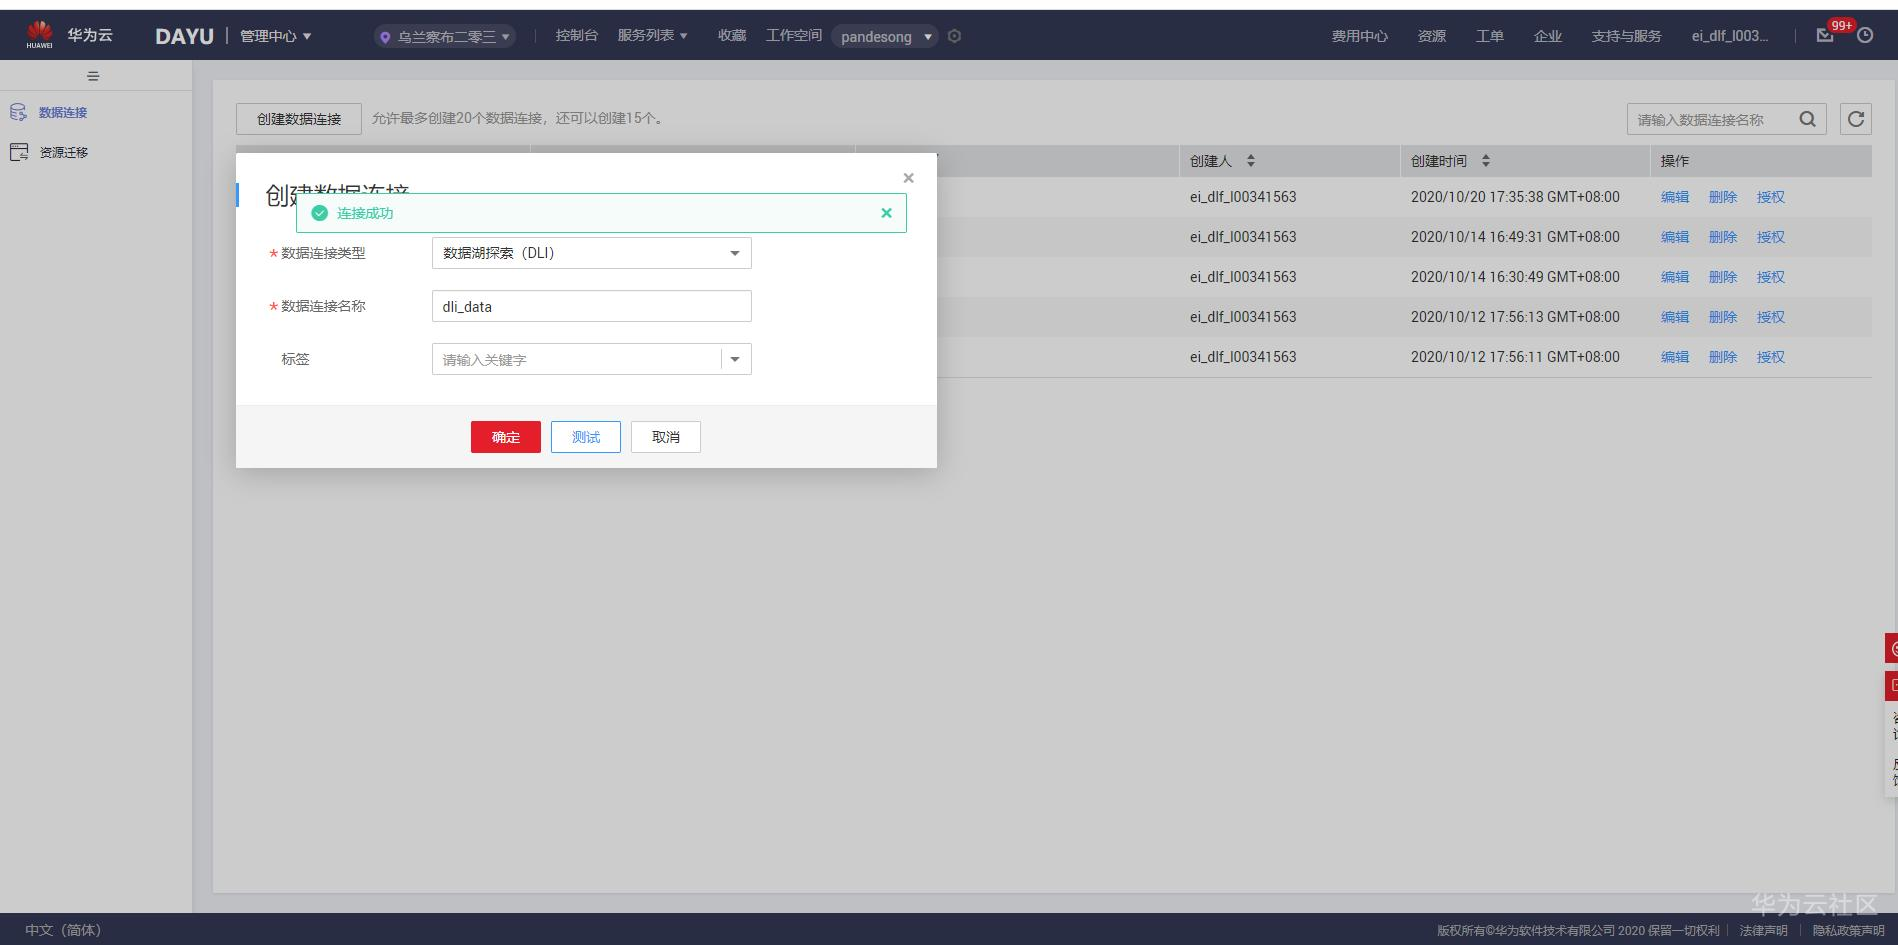Expand the 服务列表 menu

(652, 36)
